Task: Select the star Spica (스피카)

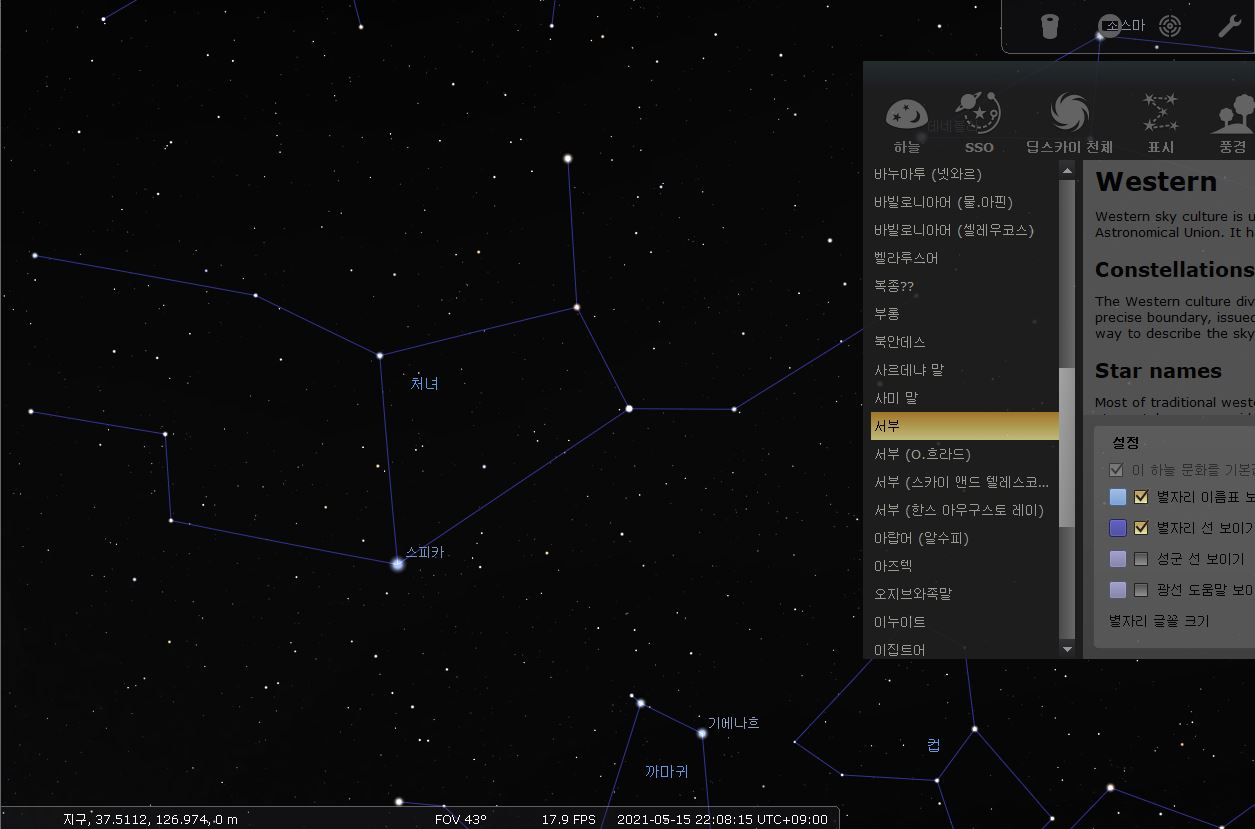Action: point(397,564)
